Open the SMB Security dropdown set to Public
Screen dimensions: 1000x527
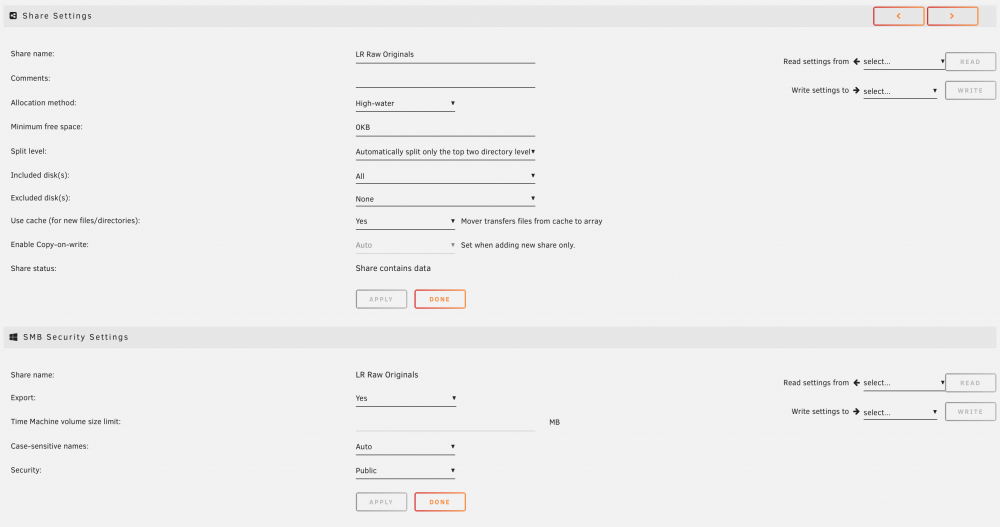[405, 471]
